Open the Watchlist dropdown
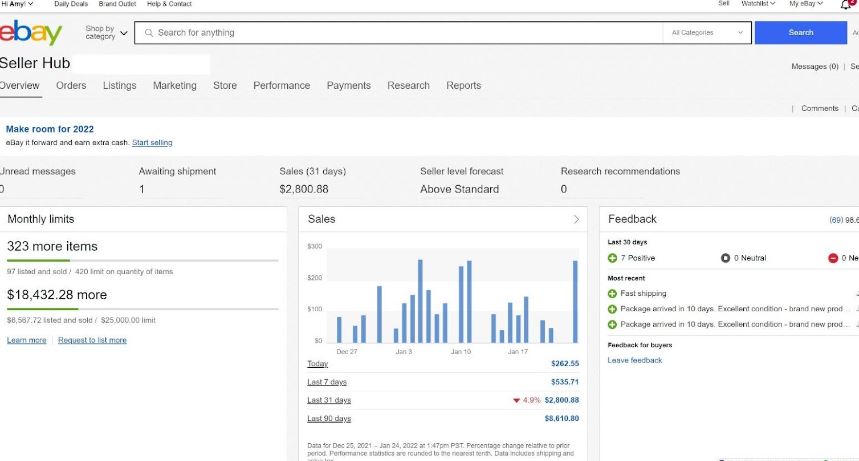Viewport: 859px width, 461px height. click(758, 4)
